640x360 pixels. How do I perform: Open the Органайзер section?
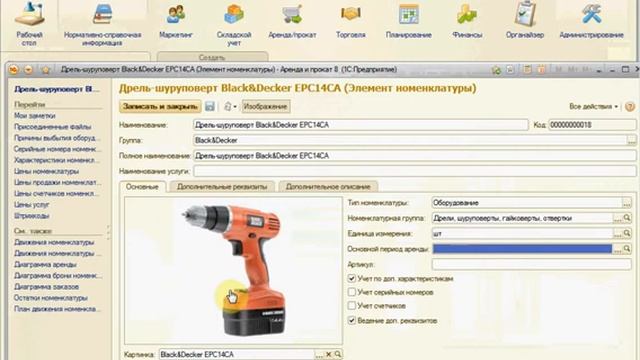click(525, 20)
